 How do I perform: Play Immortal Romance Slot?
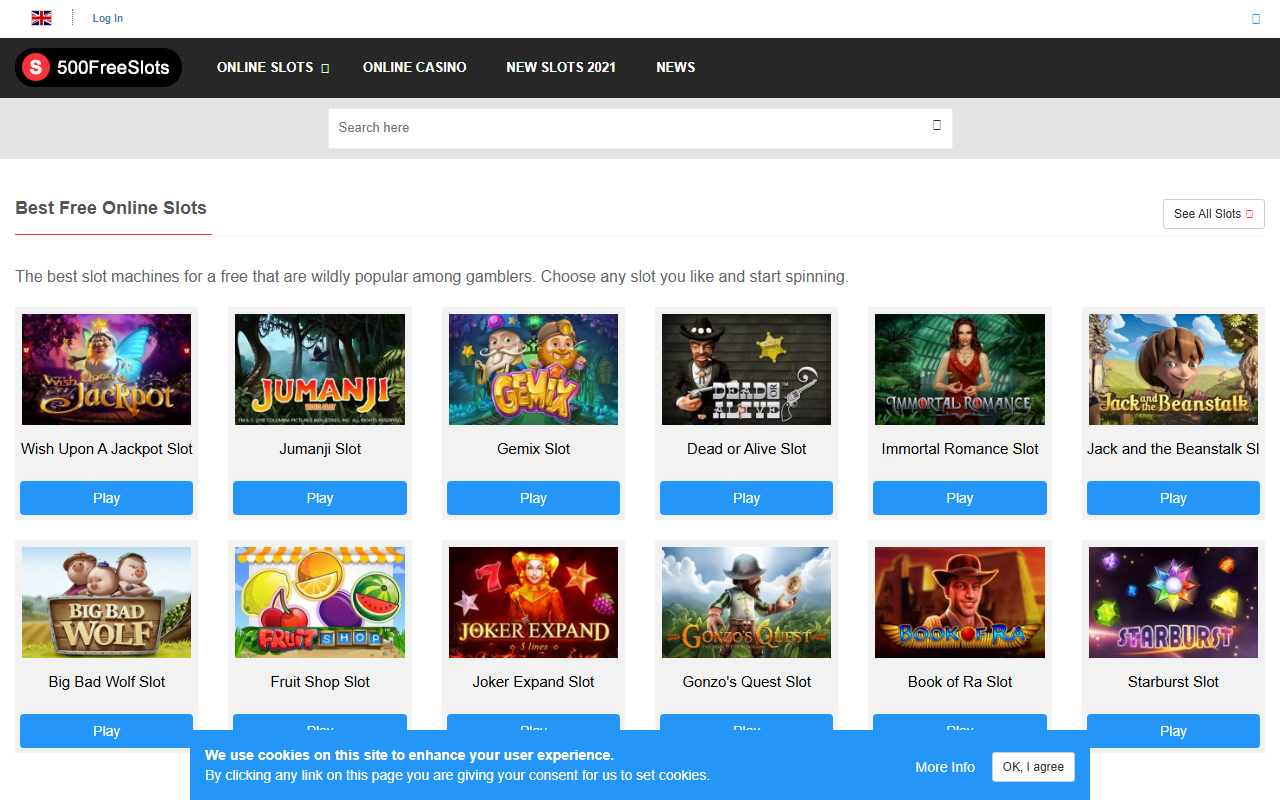click(960, 498)
